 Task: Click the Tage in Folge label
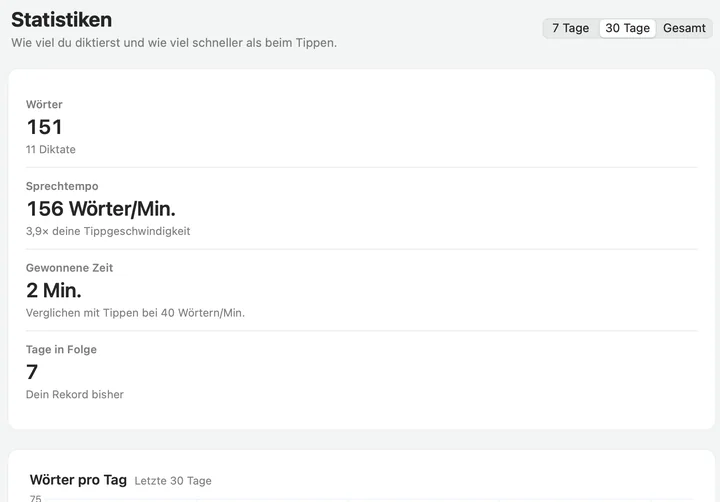[x=61, y=350]
